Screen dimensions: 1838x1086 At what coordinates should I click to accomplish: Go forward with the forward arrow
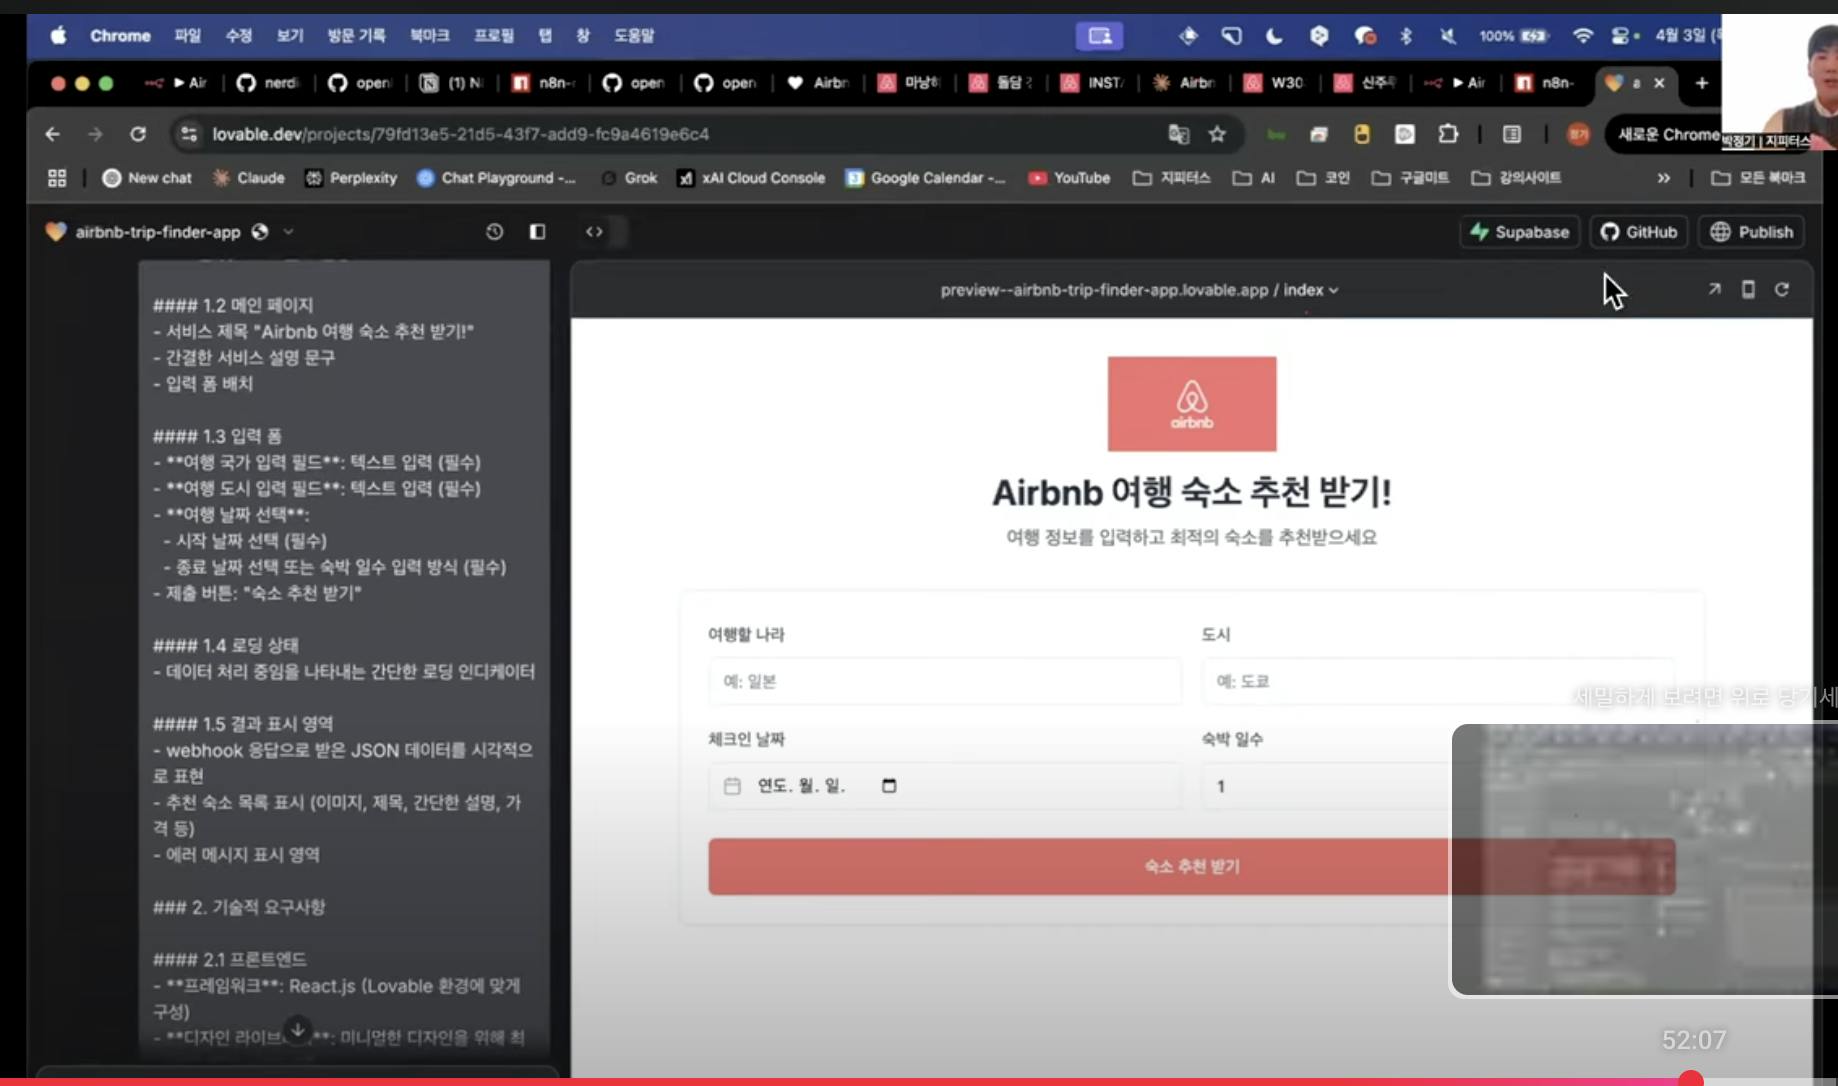click(x=95, y=134)
